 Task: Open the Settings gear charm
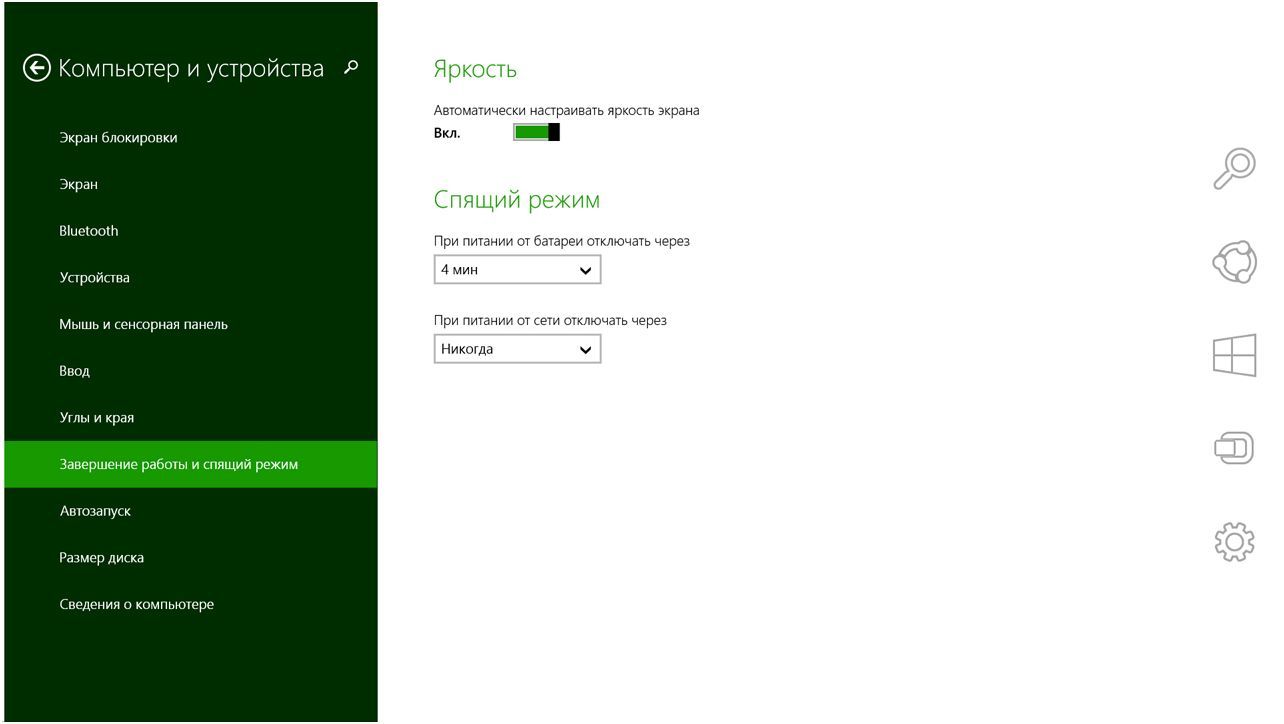pos(1234,541)
